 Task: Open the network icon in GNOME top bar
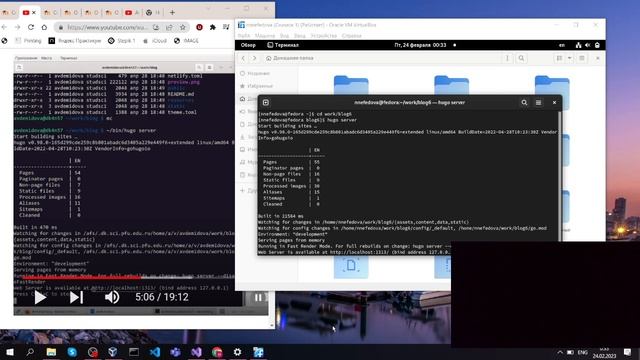click(x=578, y=45)
